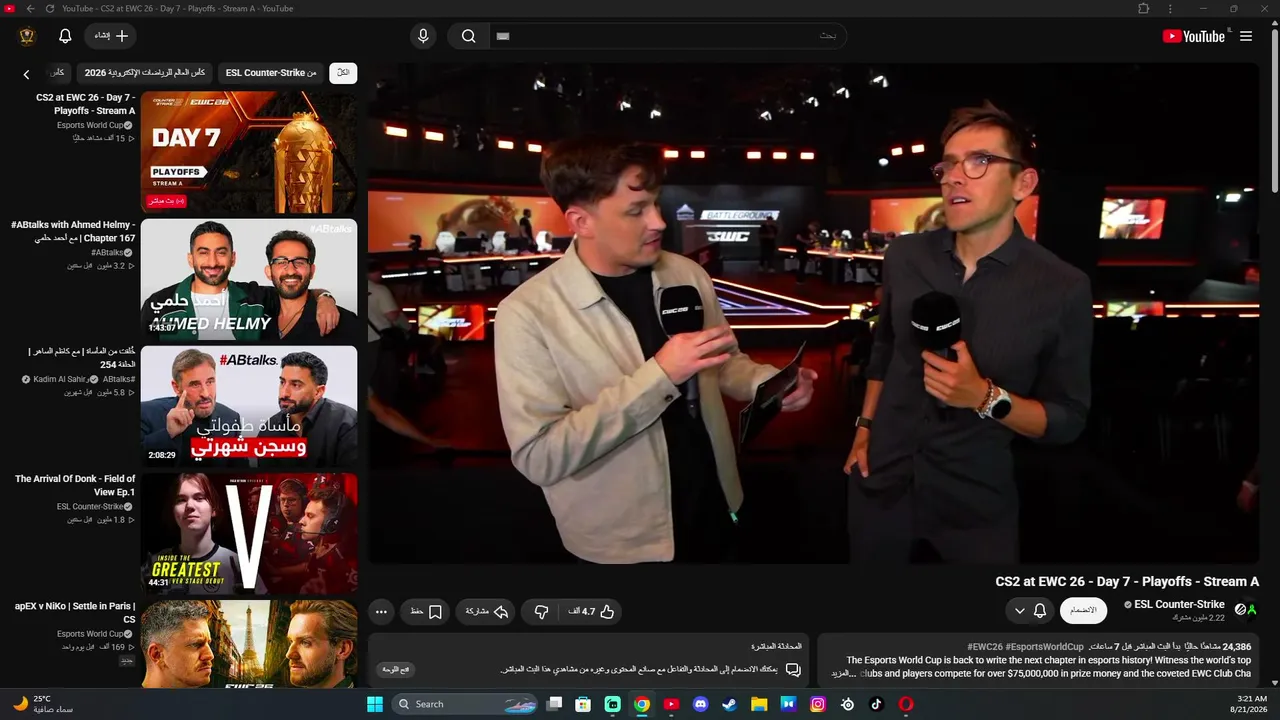Go back with browser back arrow
Viewport: 1280px width, 720px height.
30,9
